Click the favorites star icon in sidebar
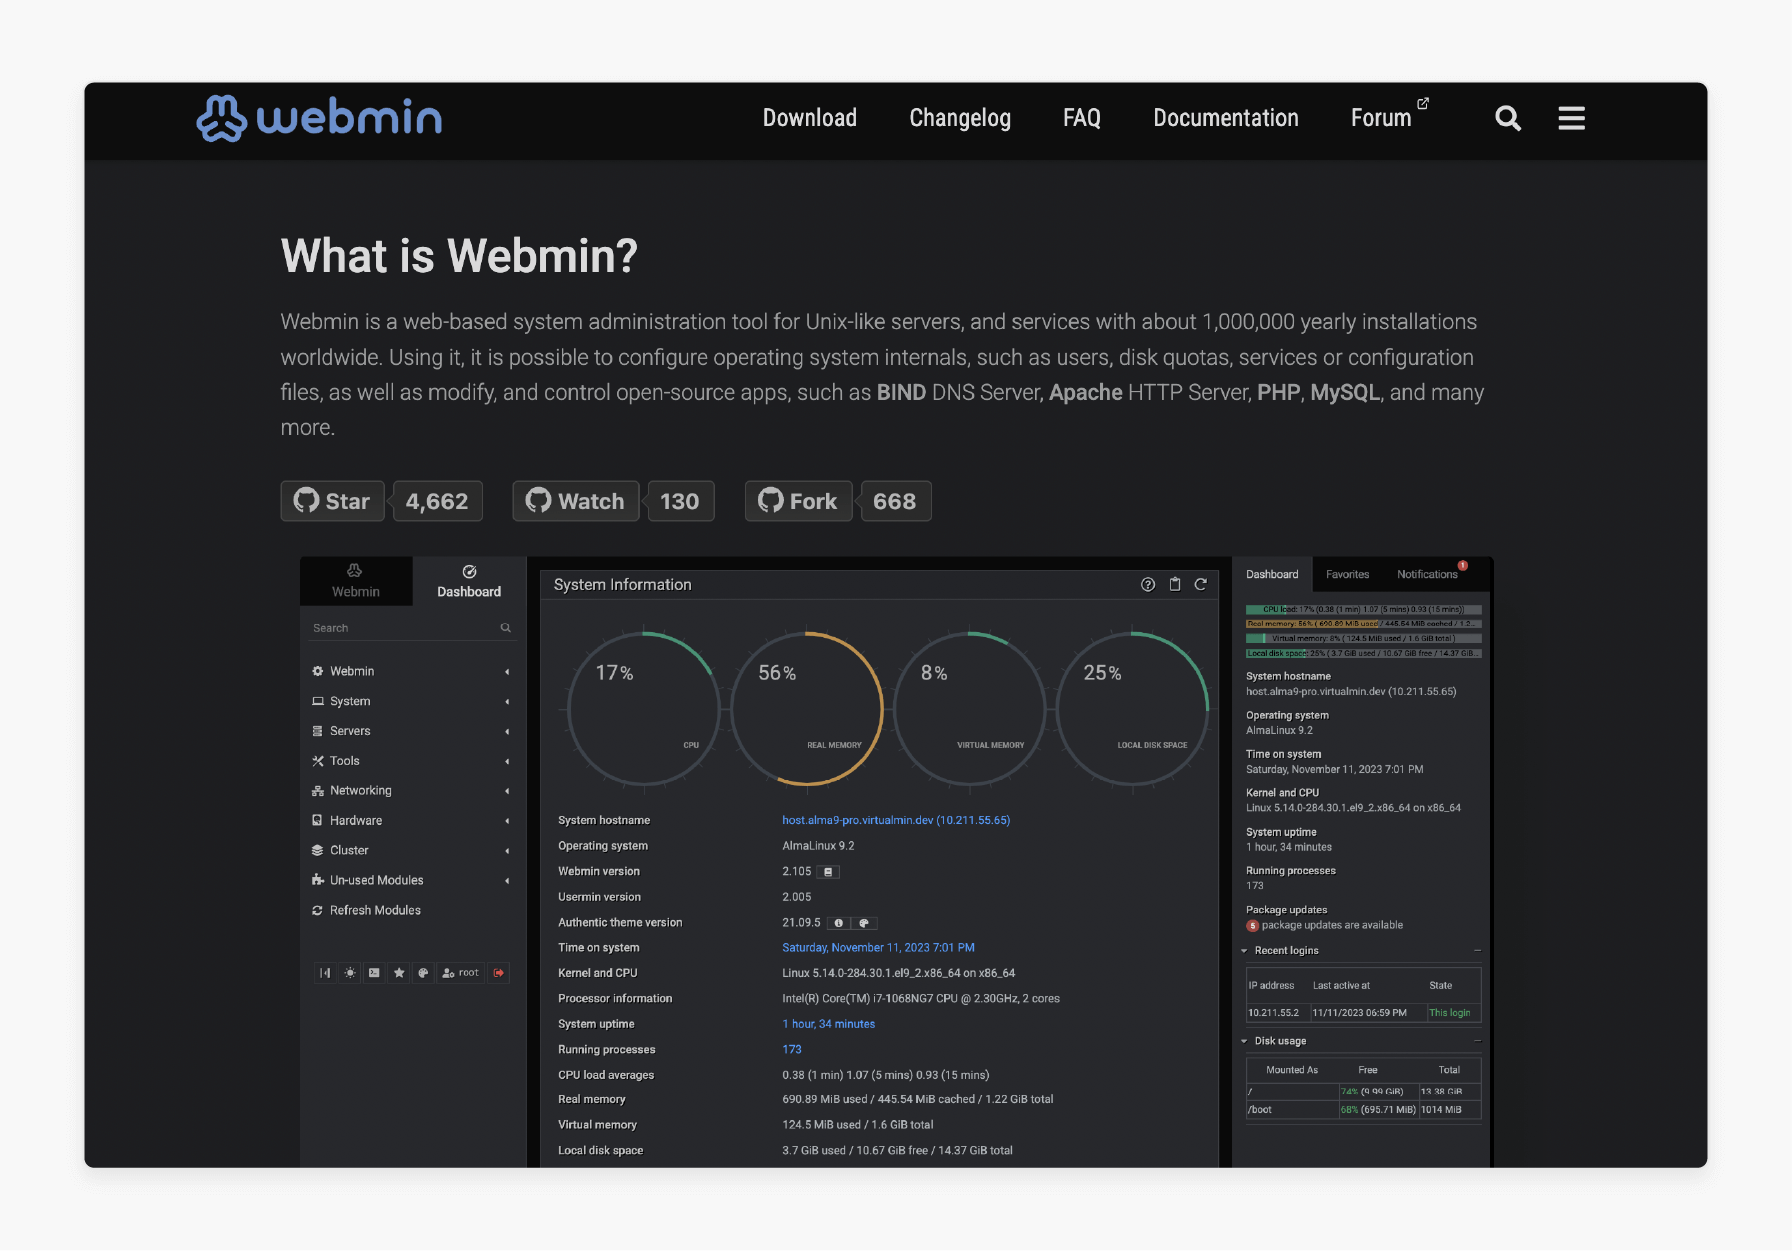The height and width of the screenshot is (1251, 1792). (399, 973)
